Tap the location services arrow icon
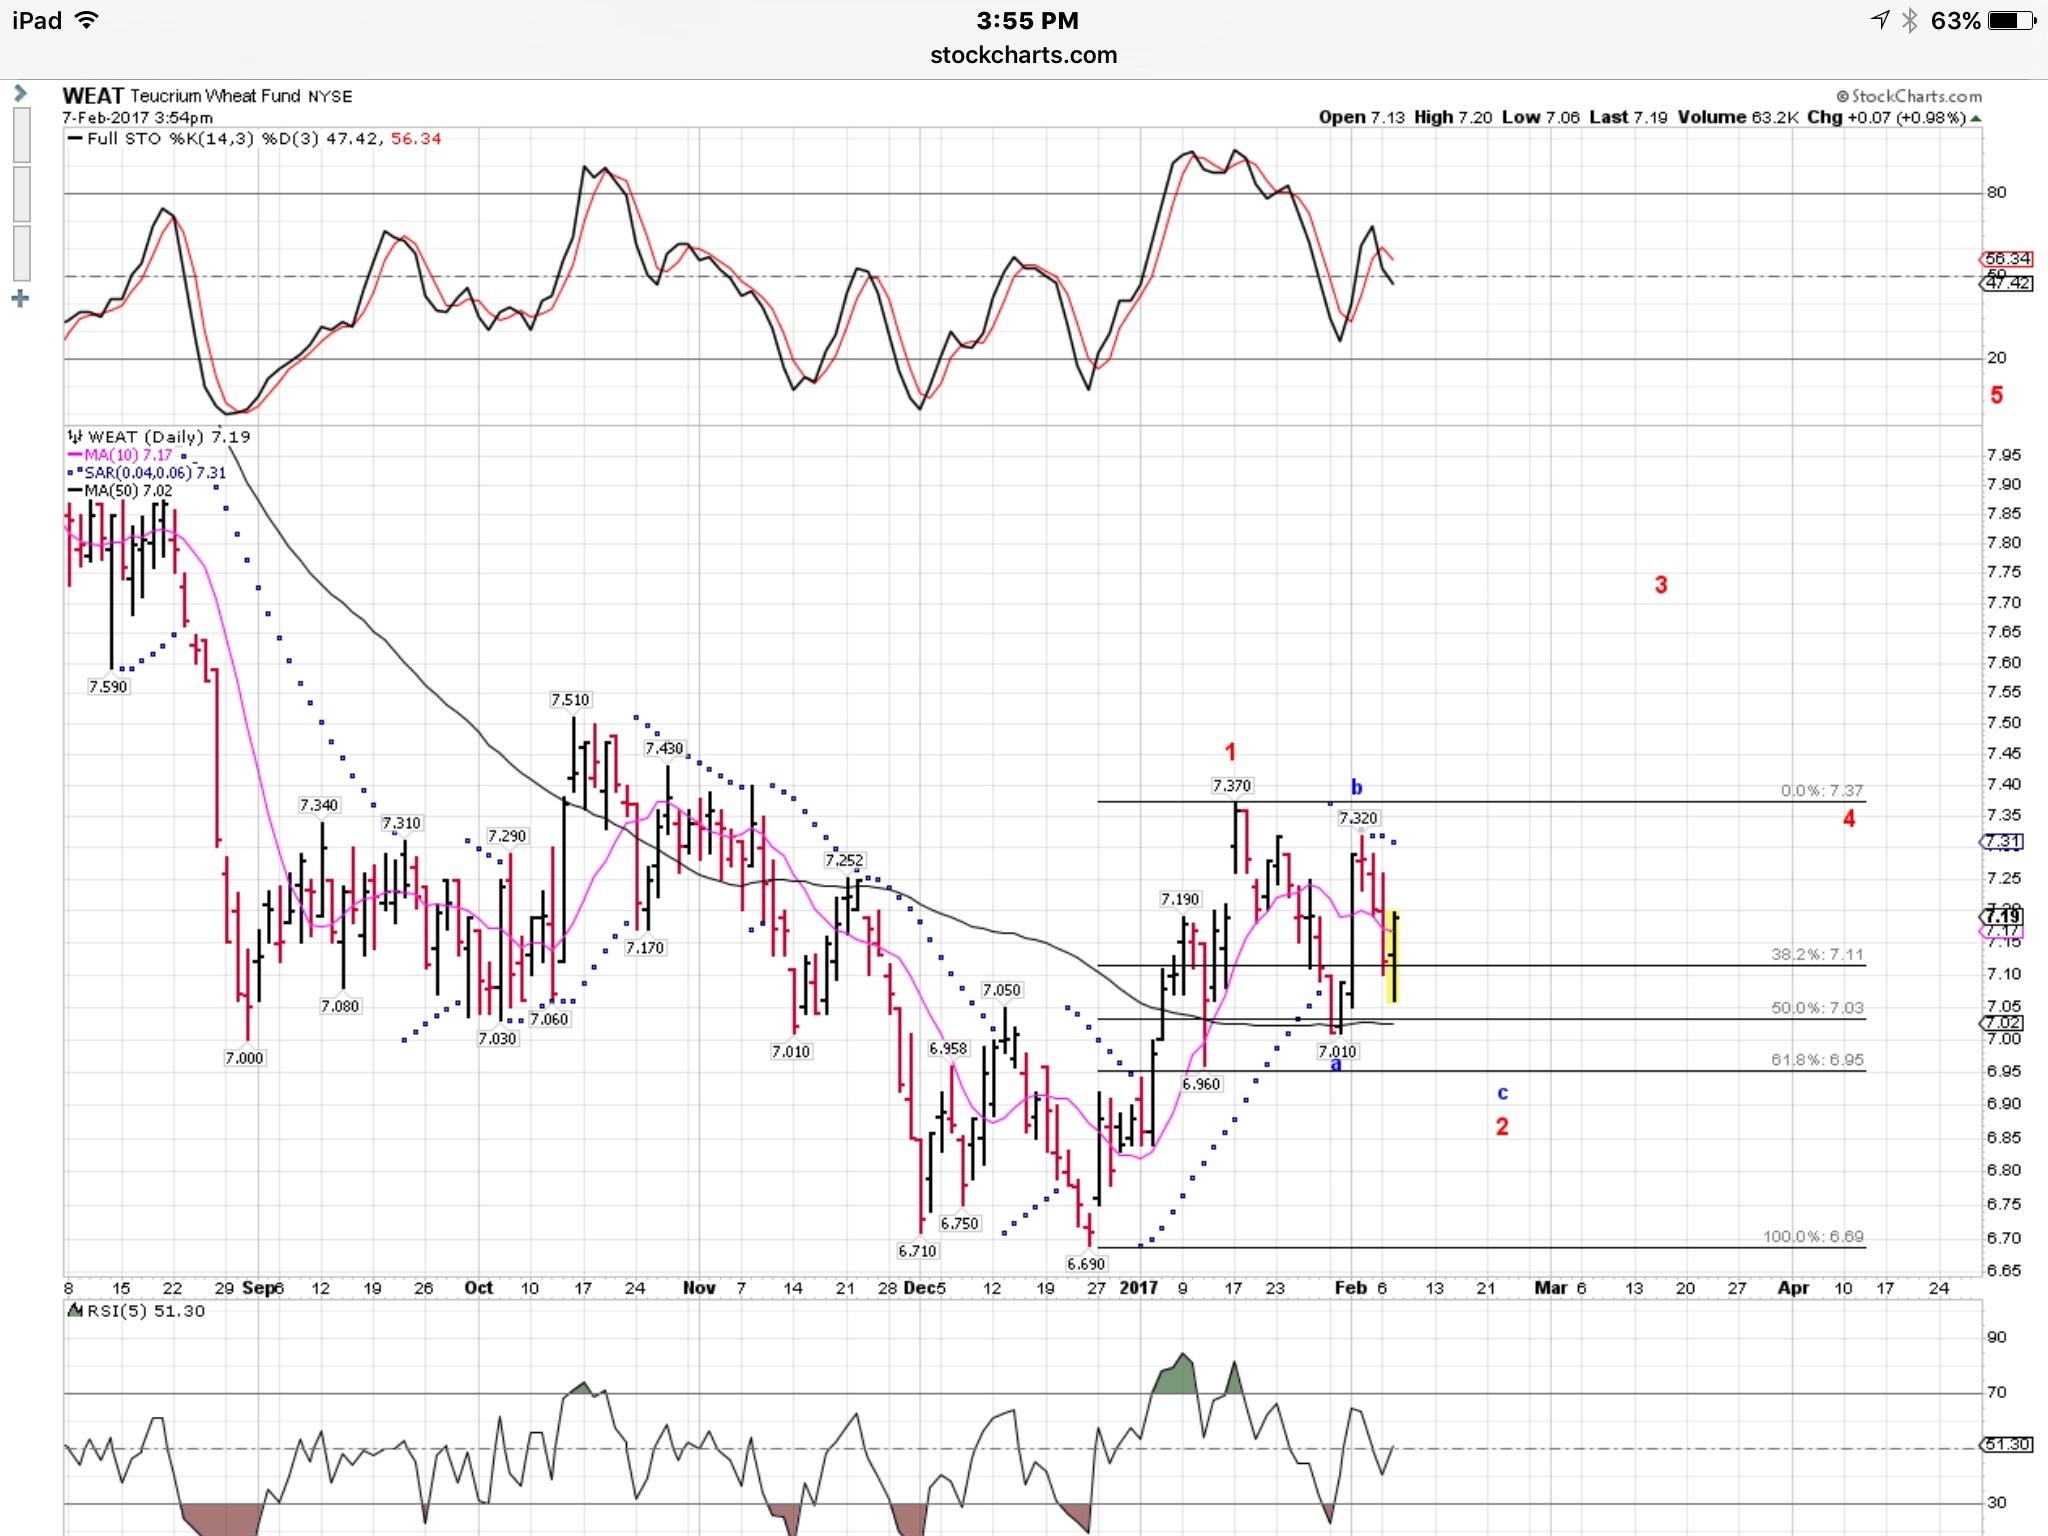This screenshot has width=2048, height=1536. (1879, 20)
